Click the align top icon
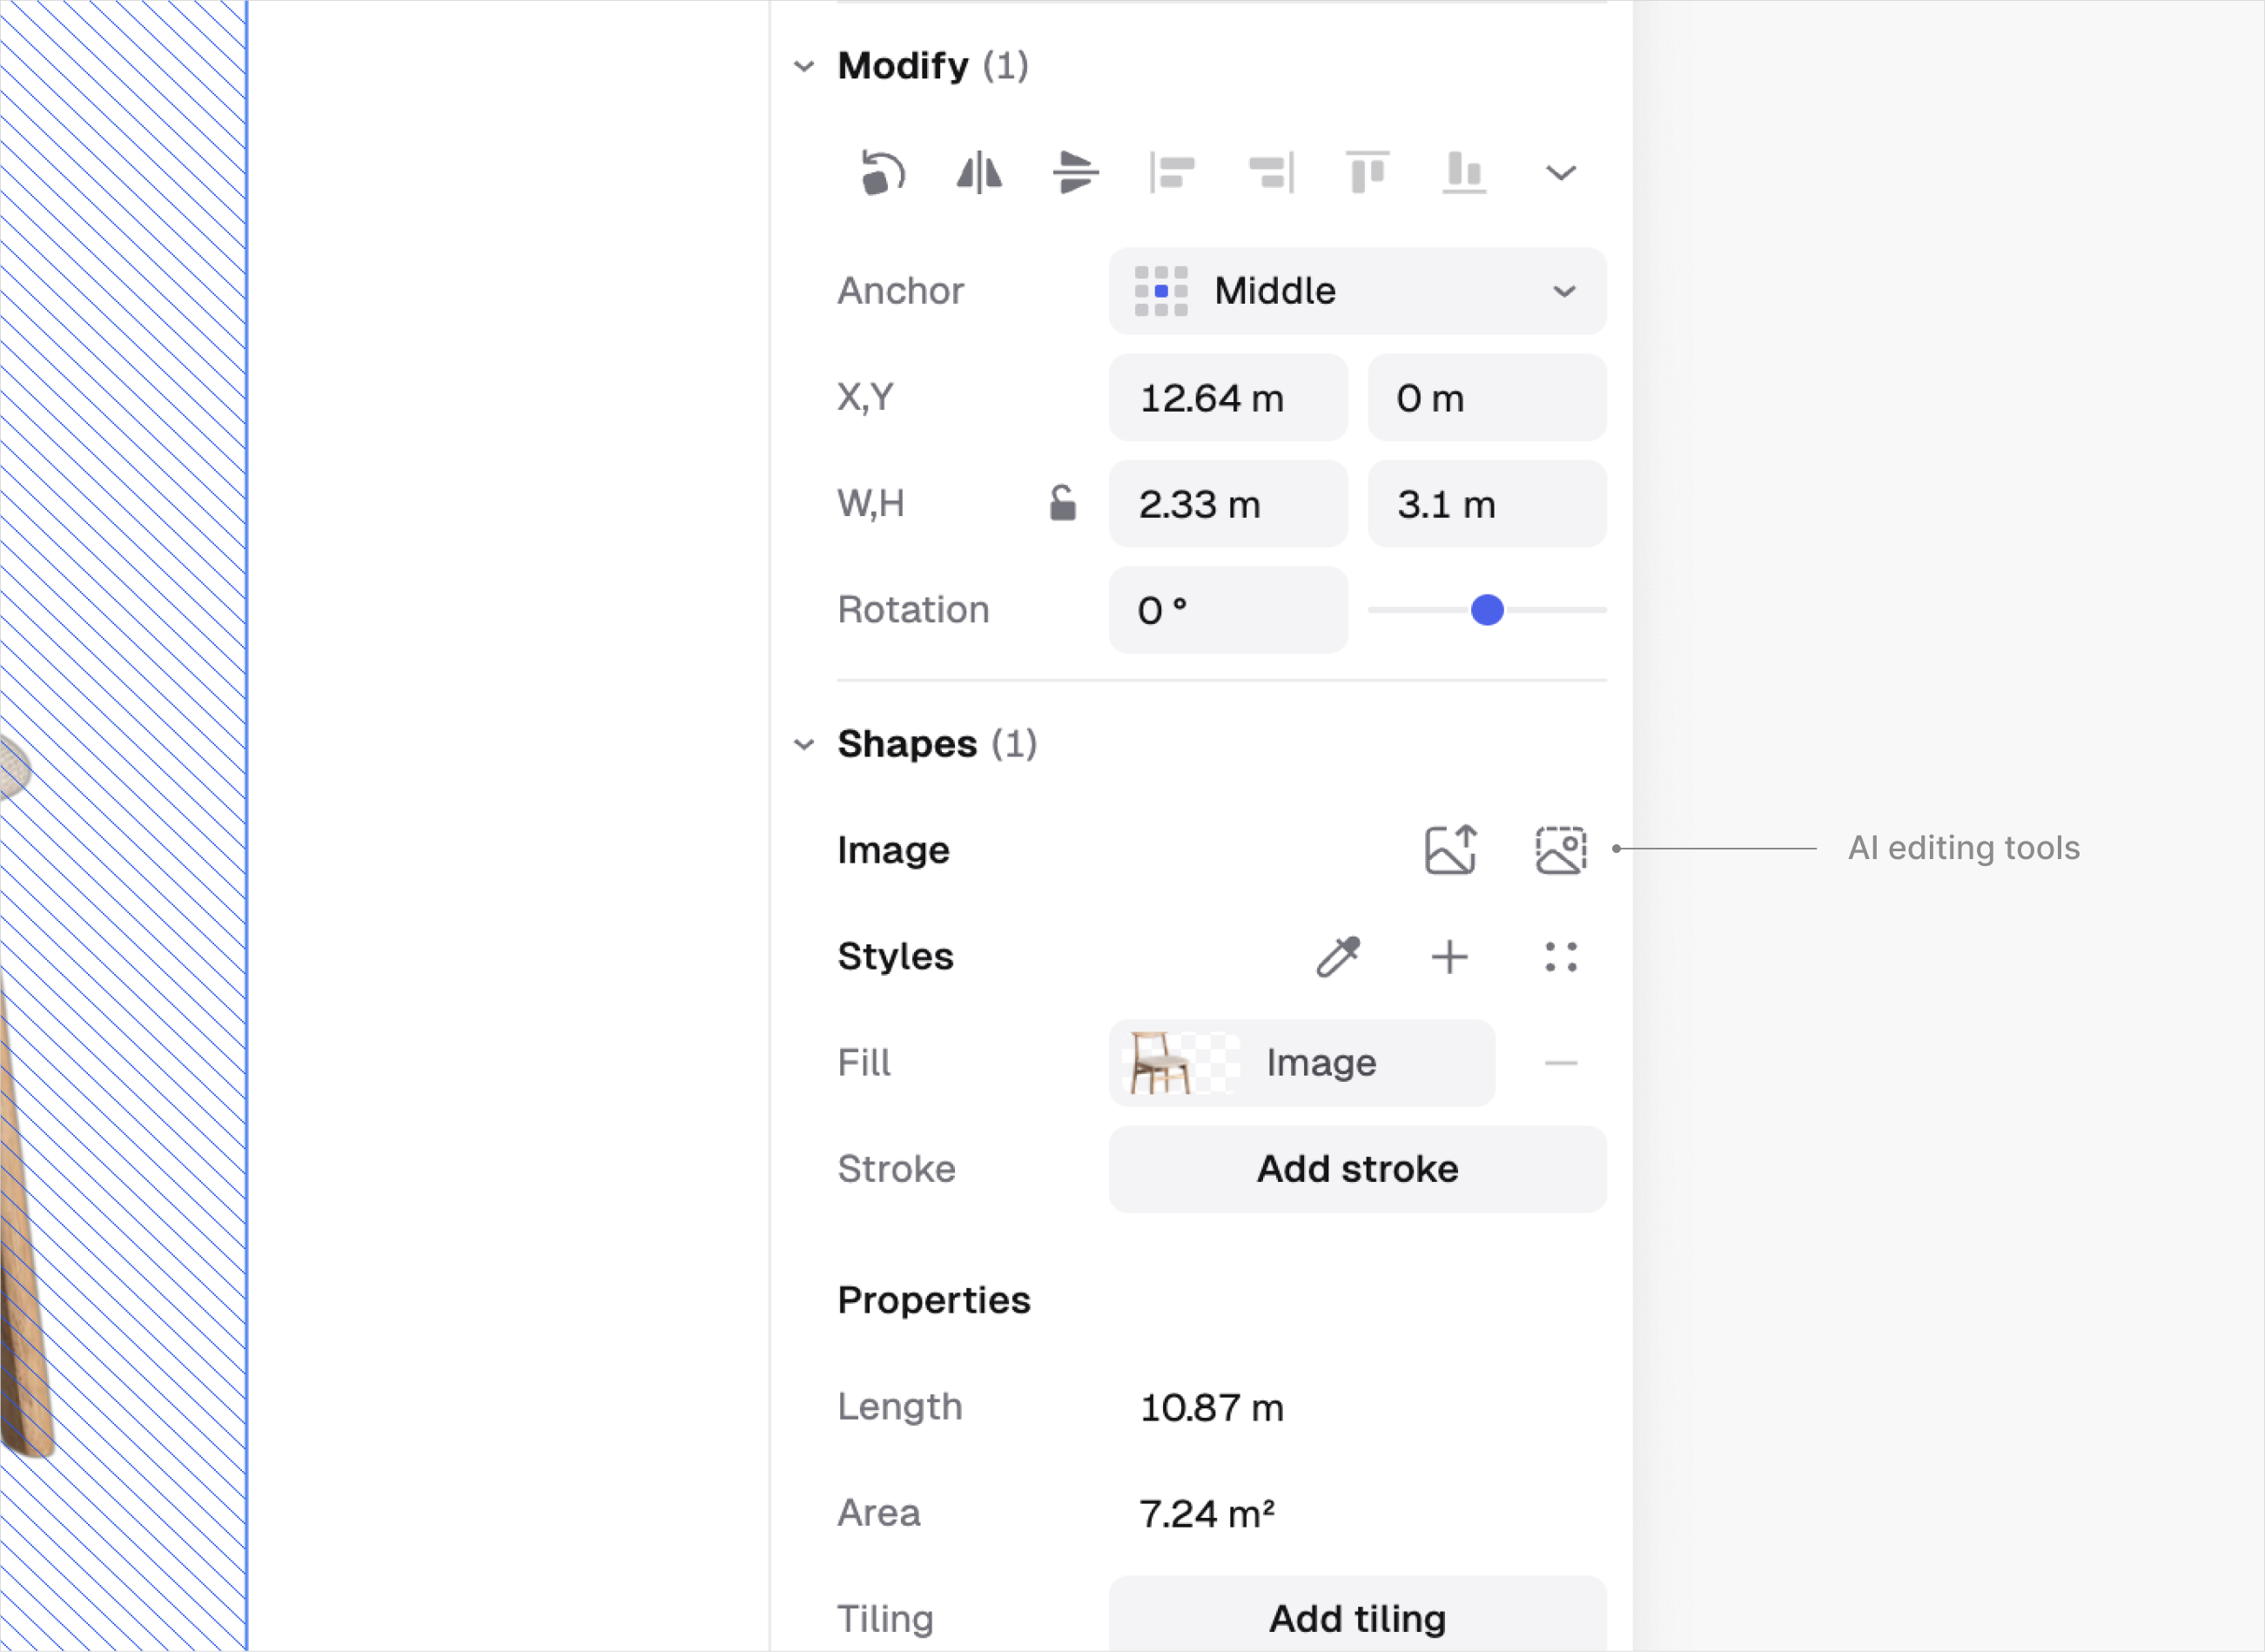The width and height of the screenshot is (2265, 1652). pyautogui.click(x=1367, y=173)
